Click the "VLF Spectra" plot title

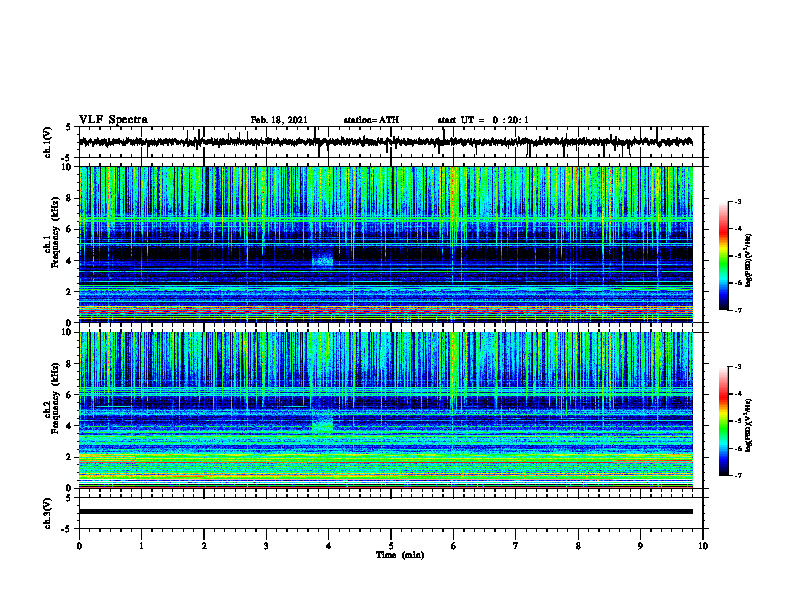click(x=113, y=120)
